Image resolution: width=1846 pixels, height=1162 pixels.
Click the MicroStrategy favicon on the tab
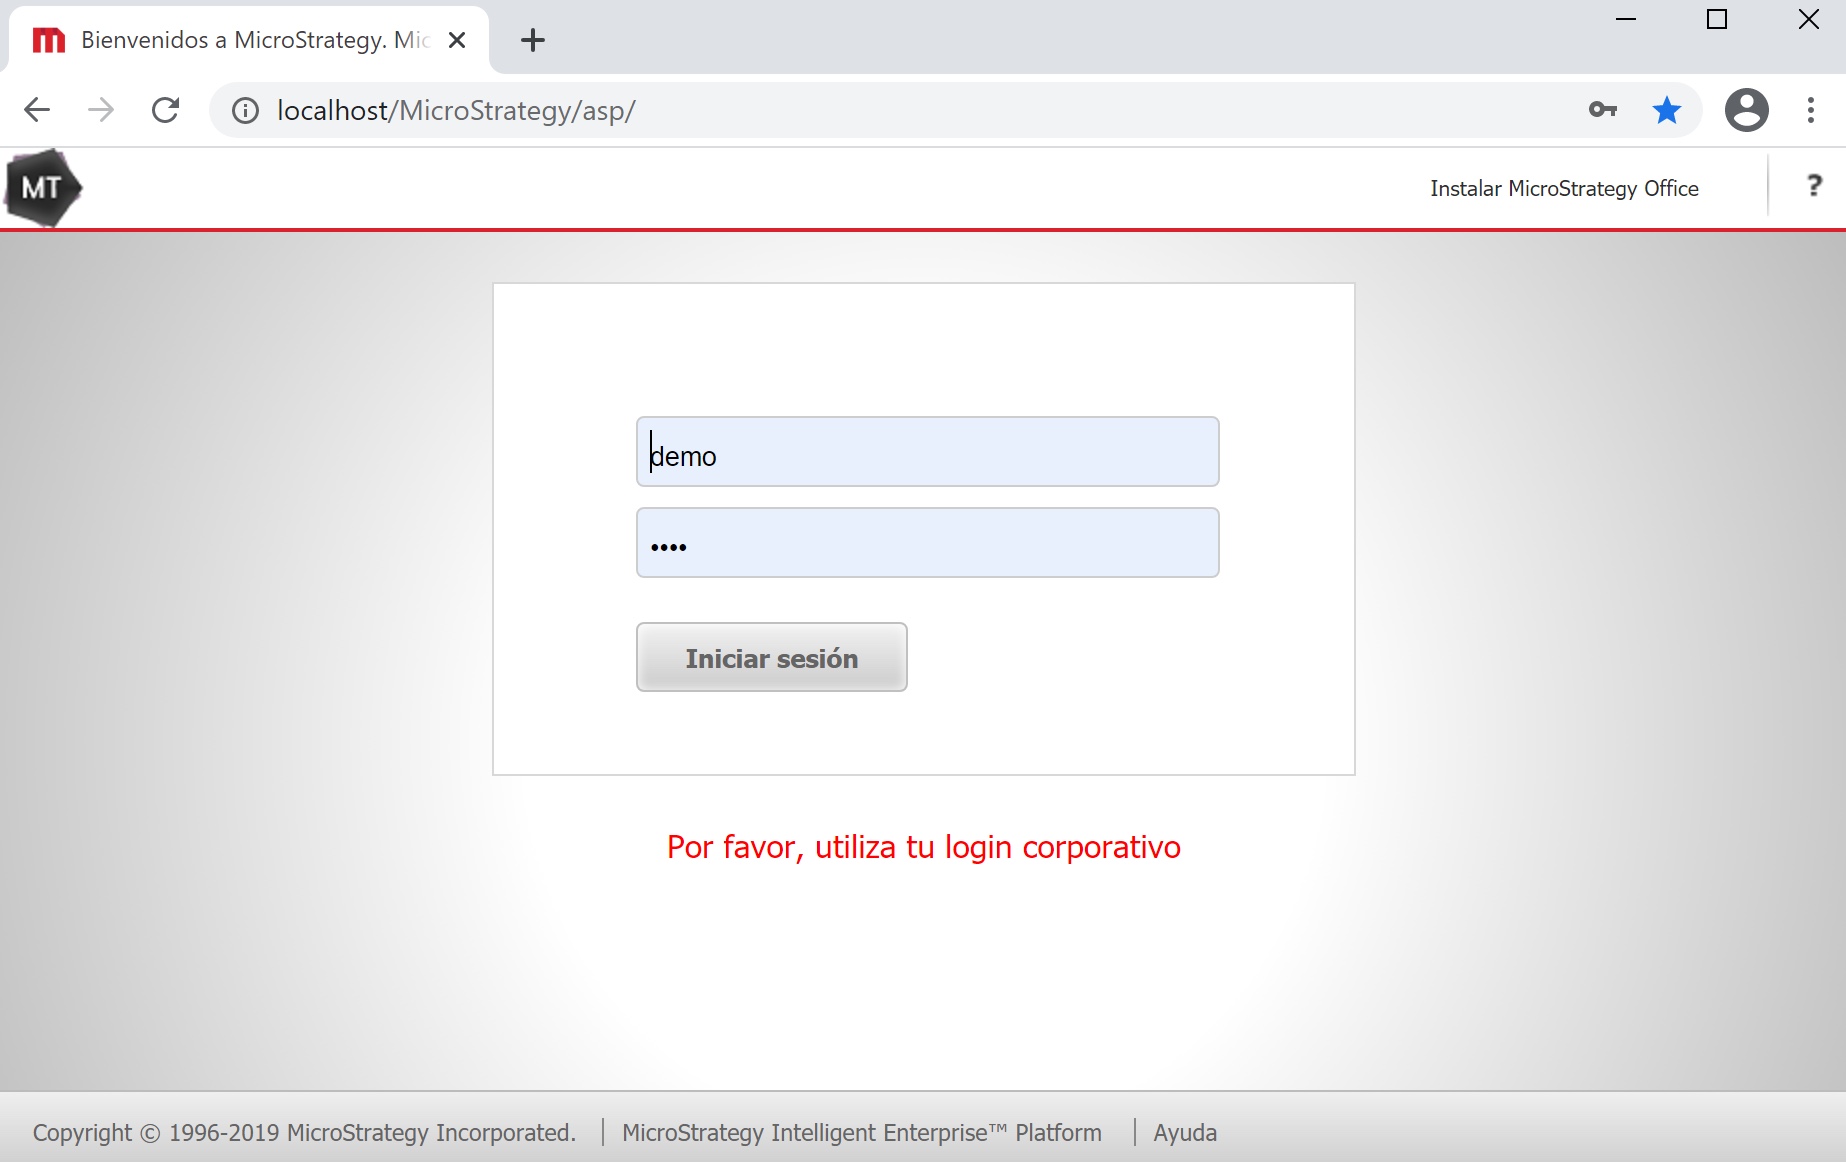(48, 40)
